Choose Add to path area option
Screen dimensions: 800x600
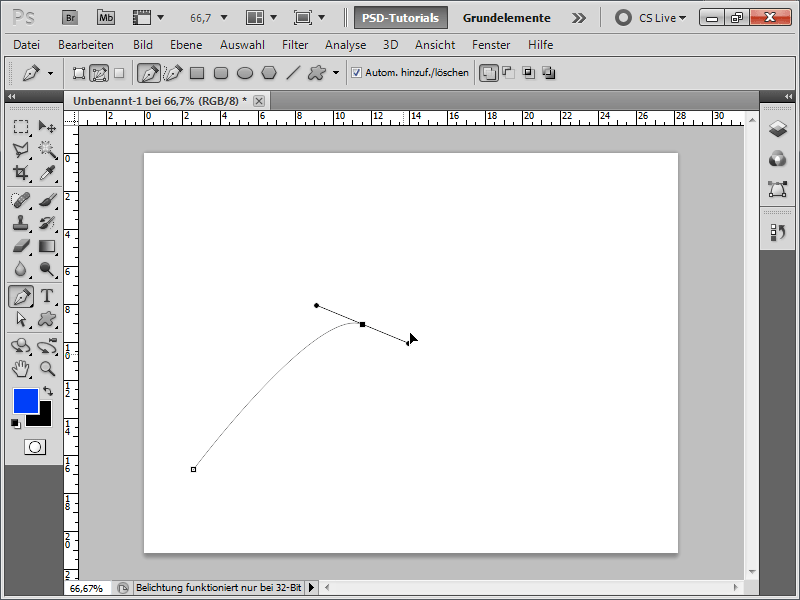(x=488, y=73)
